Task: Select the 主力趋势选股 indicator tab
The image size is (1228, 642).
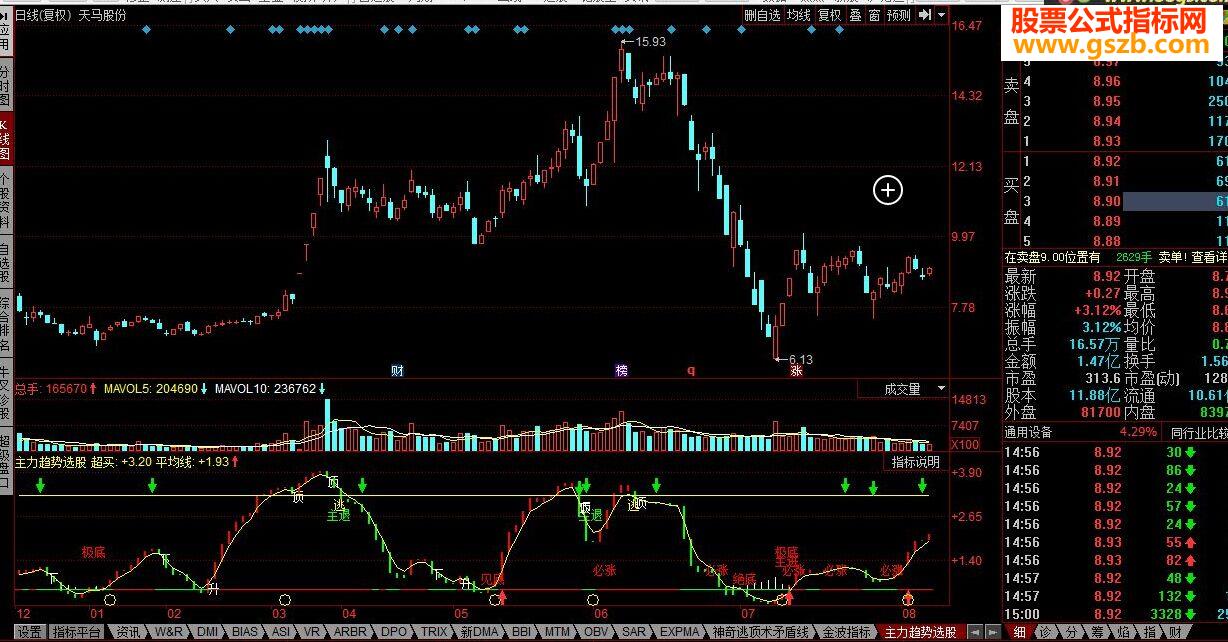Action: point(920,633)
